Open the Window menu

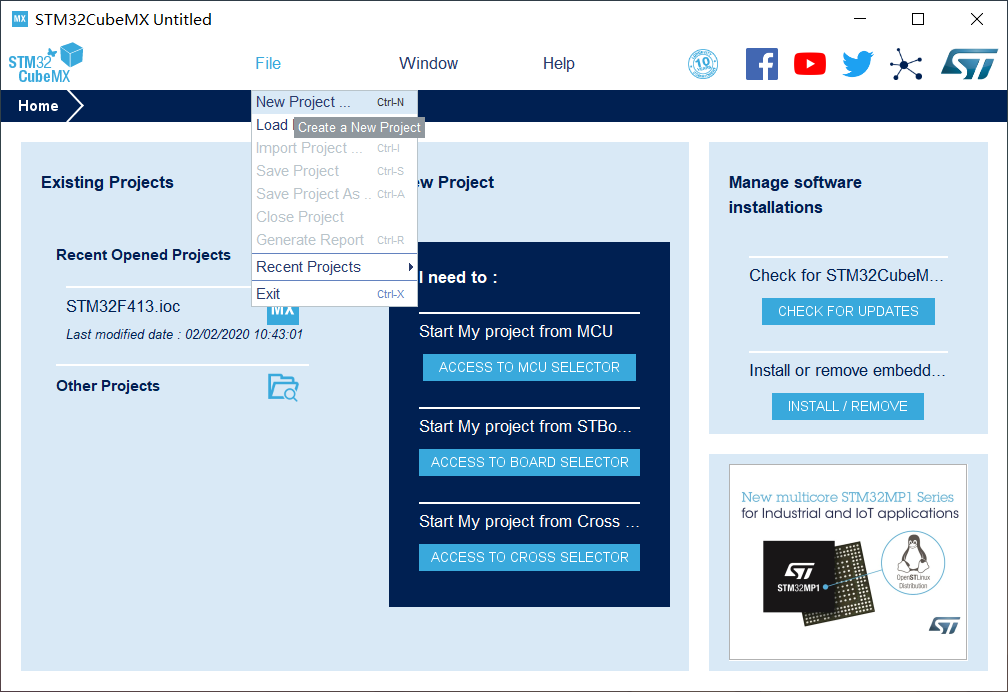pyautogui.click(x=428, y=63)
